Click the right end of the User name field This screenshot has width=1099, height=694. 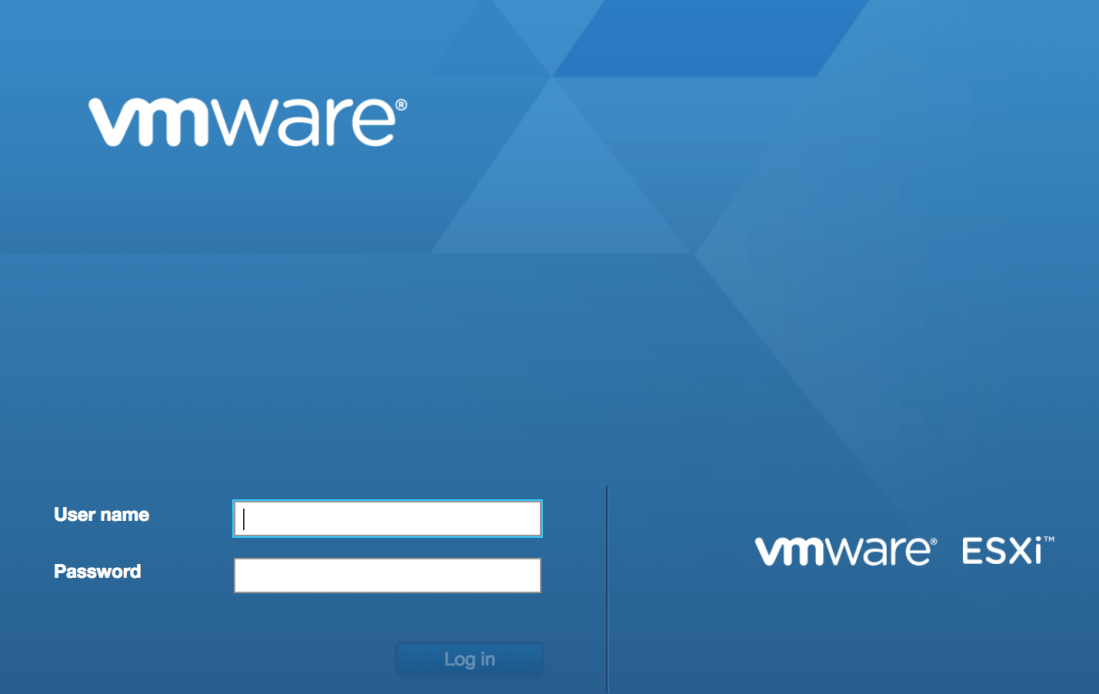coord(529,519)
